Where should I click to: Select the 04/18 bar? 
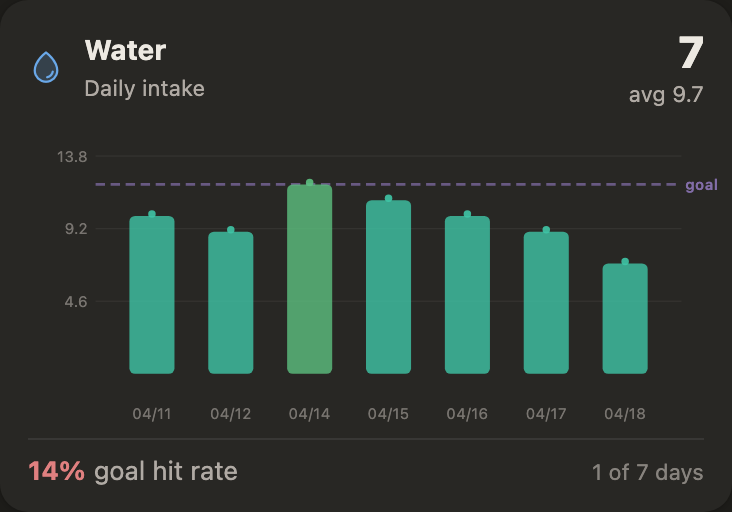(625, 318)
